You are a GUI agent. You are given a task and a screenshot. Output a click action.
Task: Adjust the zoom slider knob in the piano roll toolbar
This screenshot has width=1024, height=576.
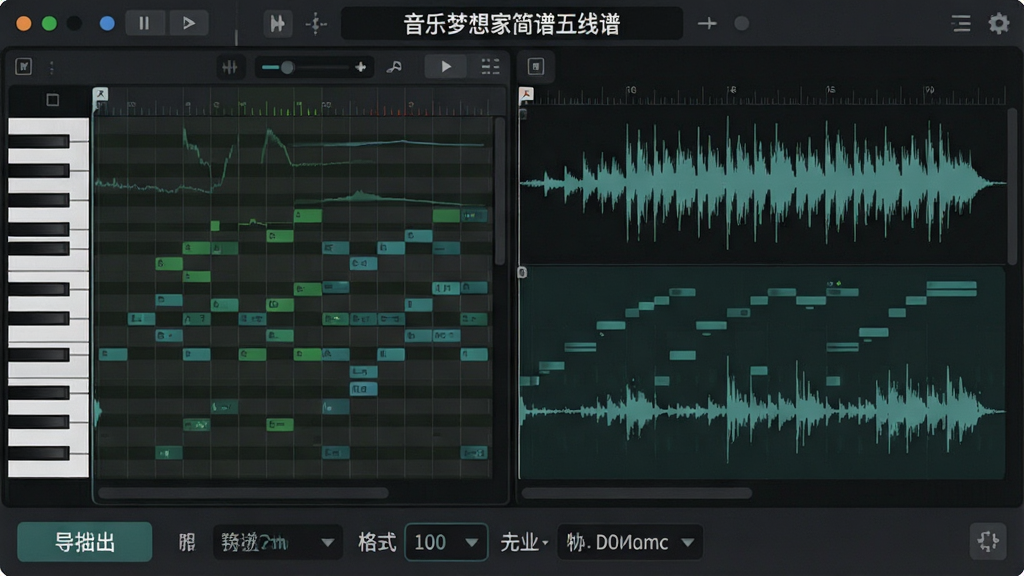[x=287, y=67]
